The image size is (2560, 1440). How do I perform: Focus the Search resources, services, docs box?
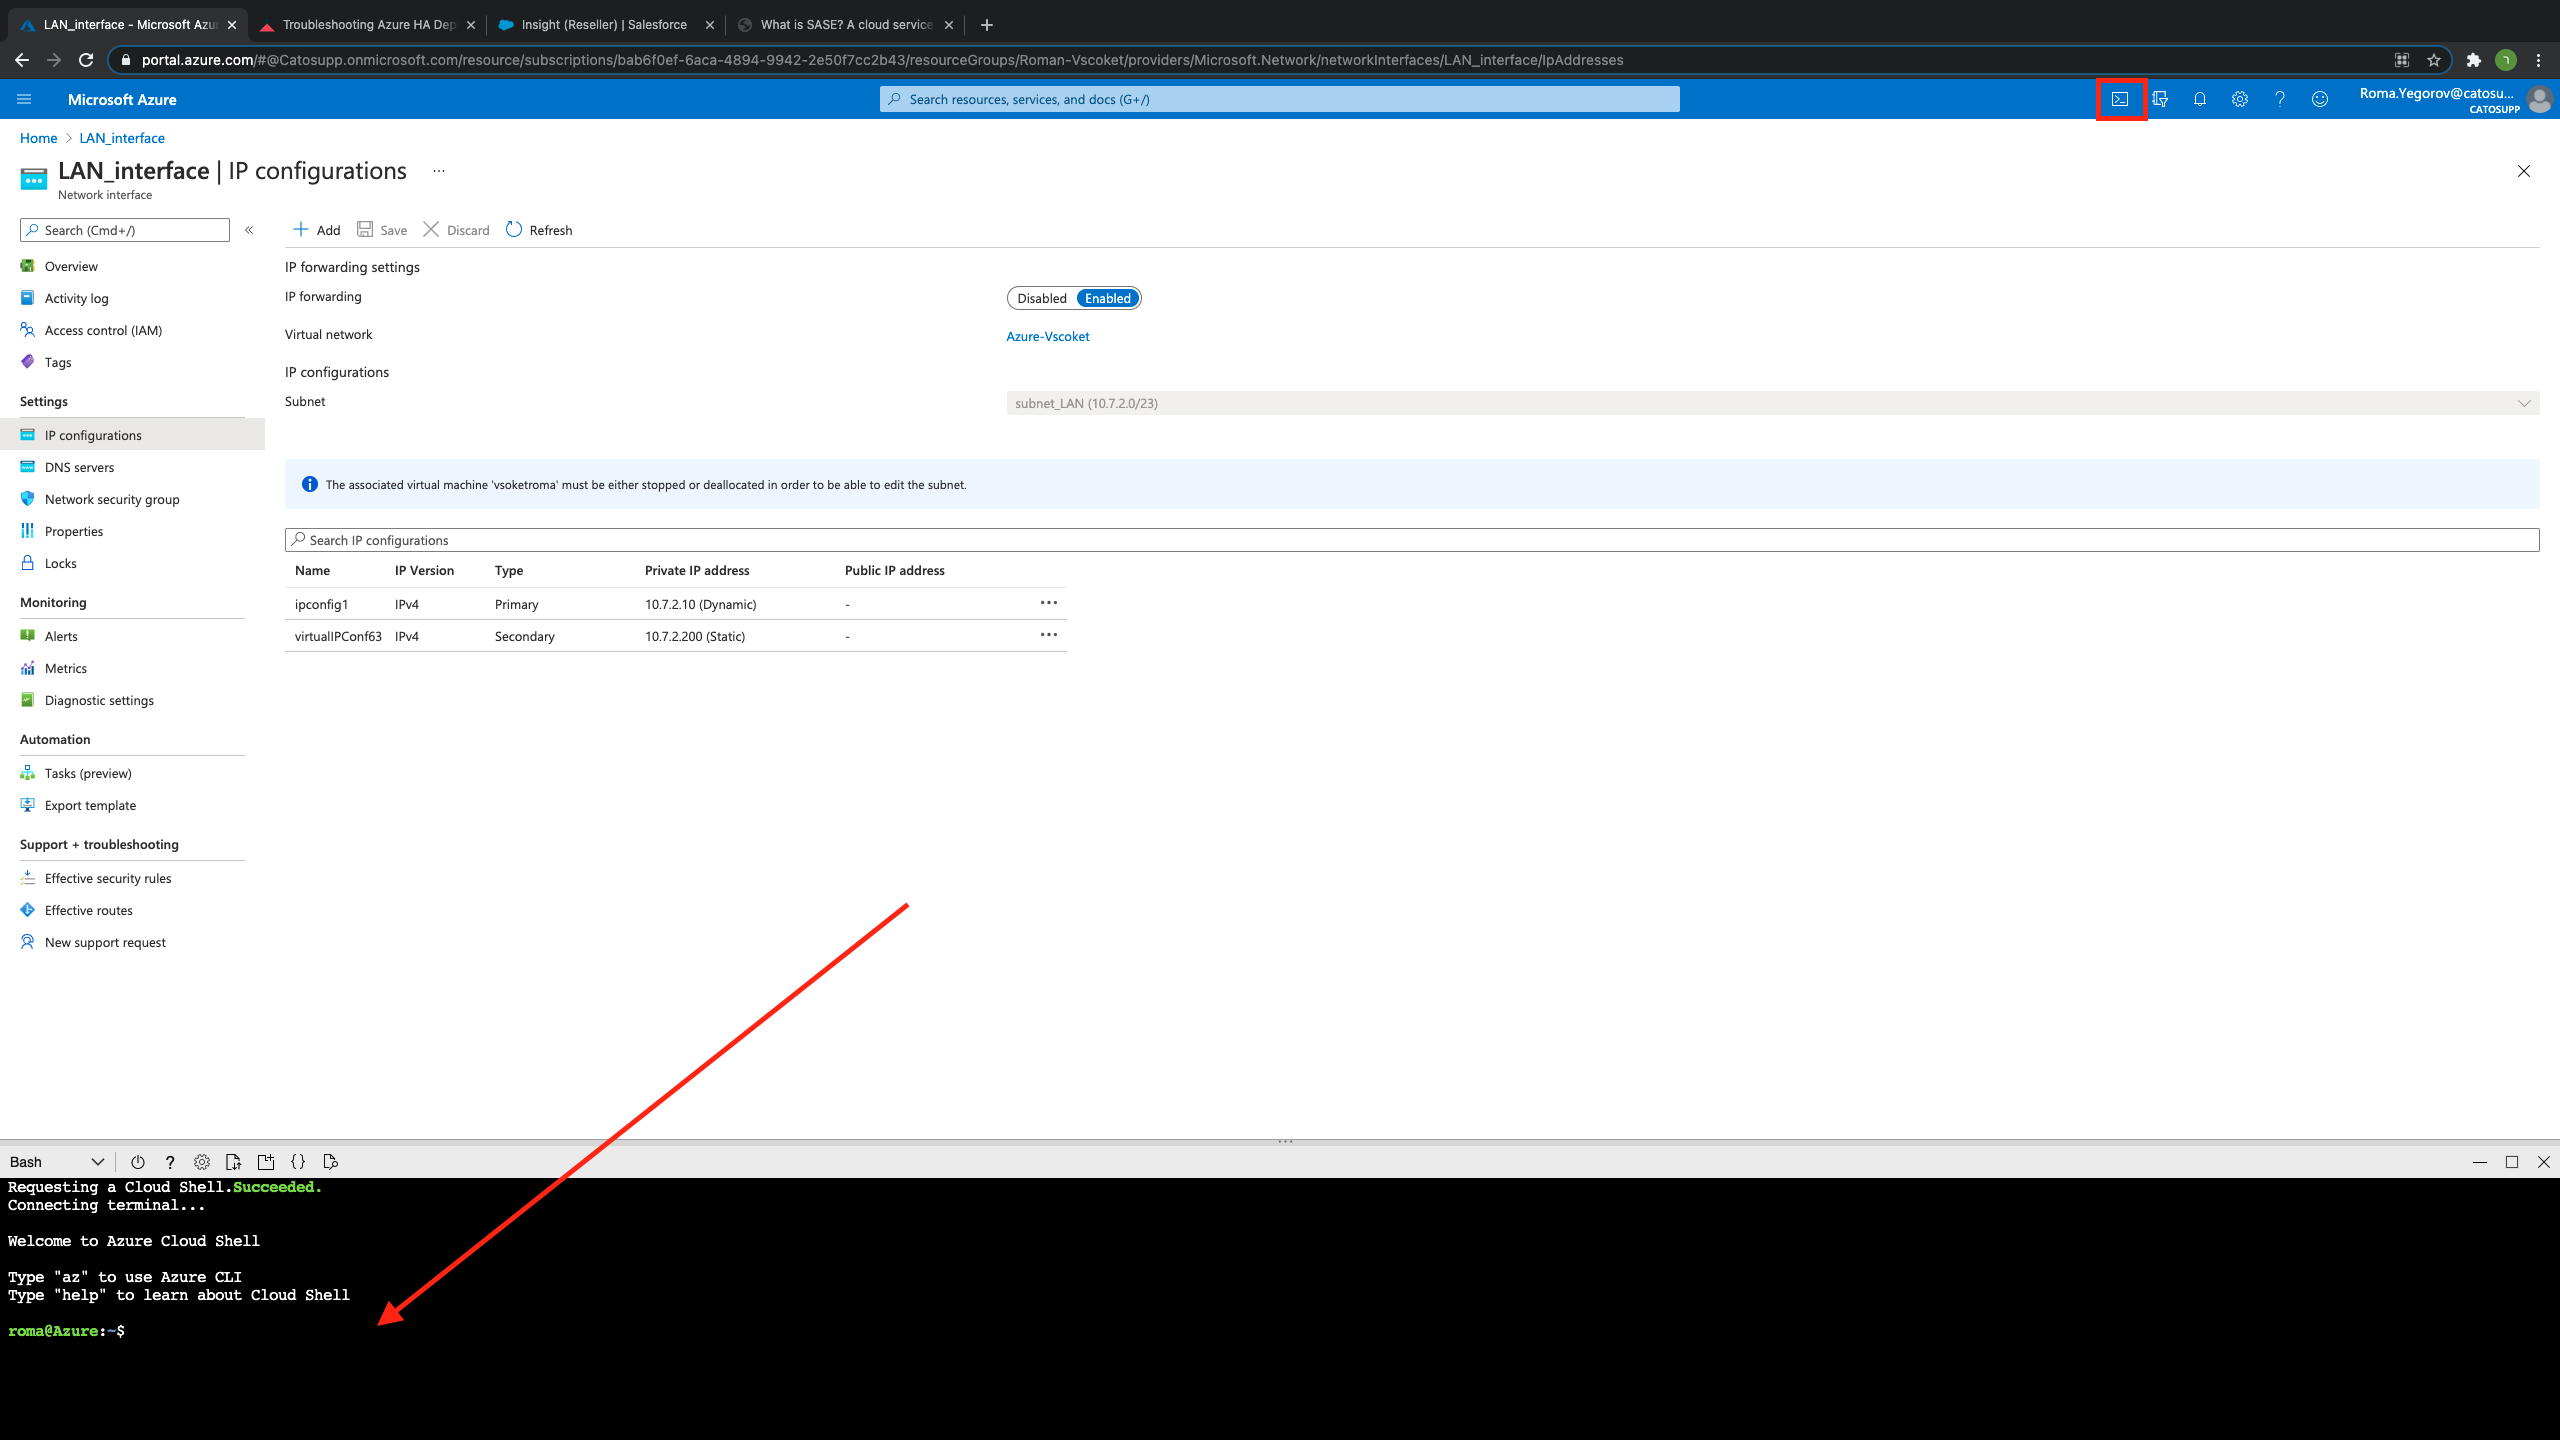1279,99
